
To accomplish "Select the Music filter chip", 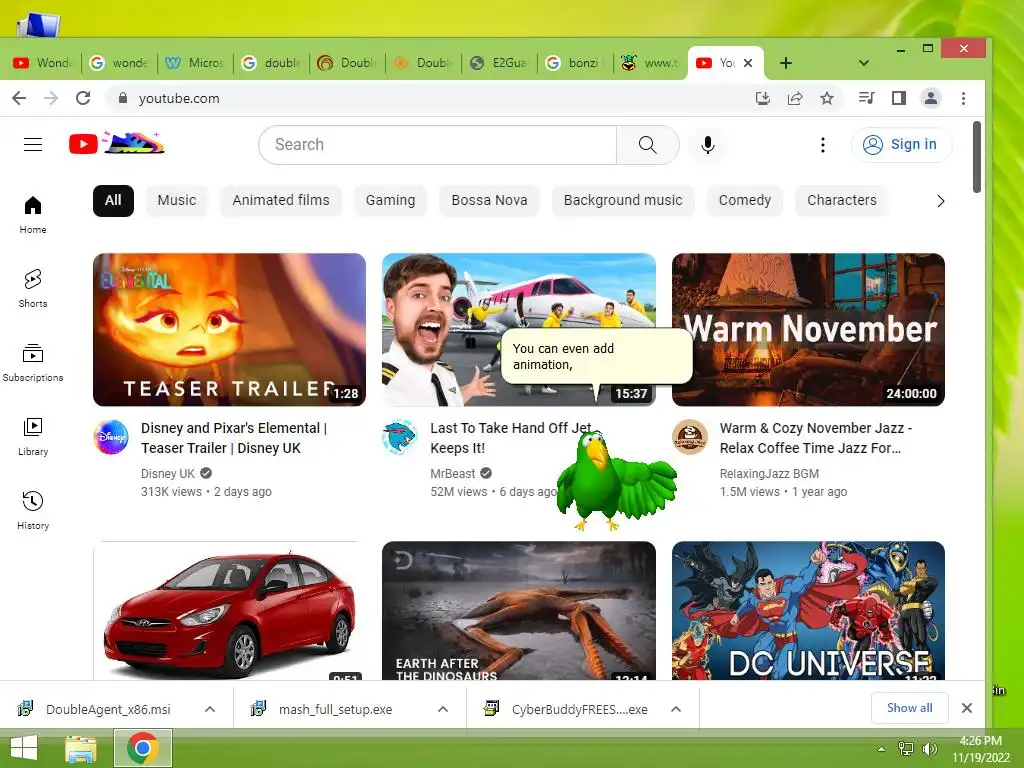I will pyautogui.click(x=176, y=200).
